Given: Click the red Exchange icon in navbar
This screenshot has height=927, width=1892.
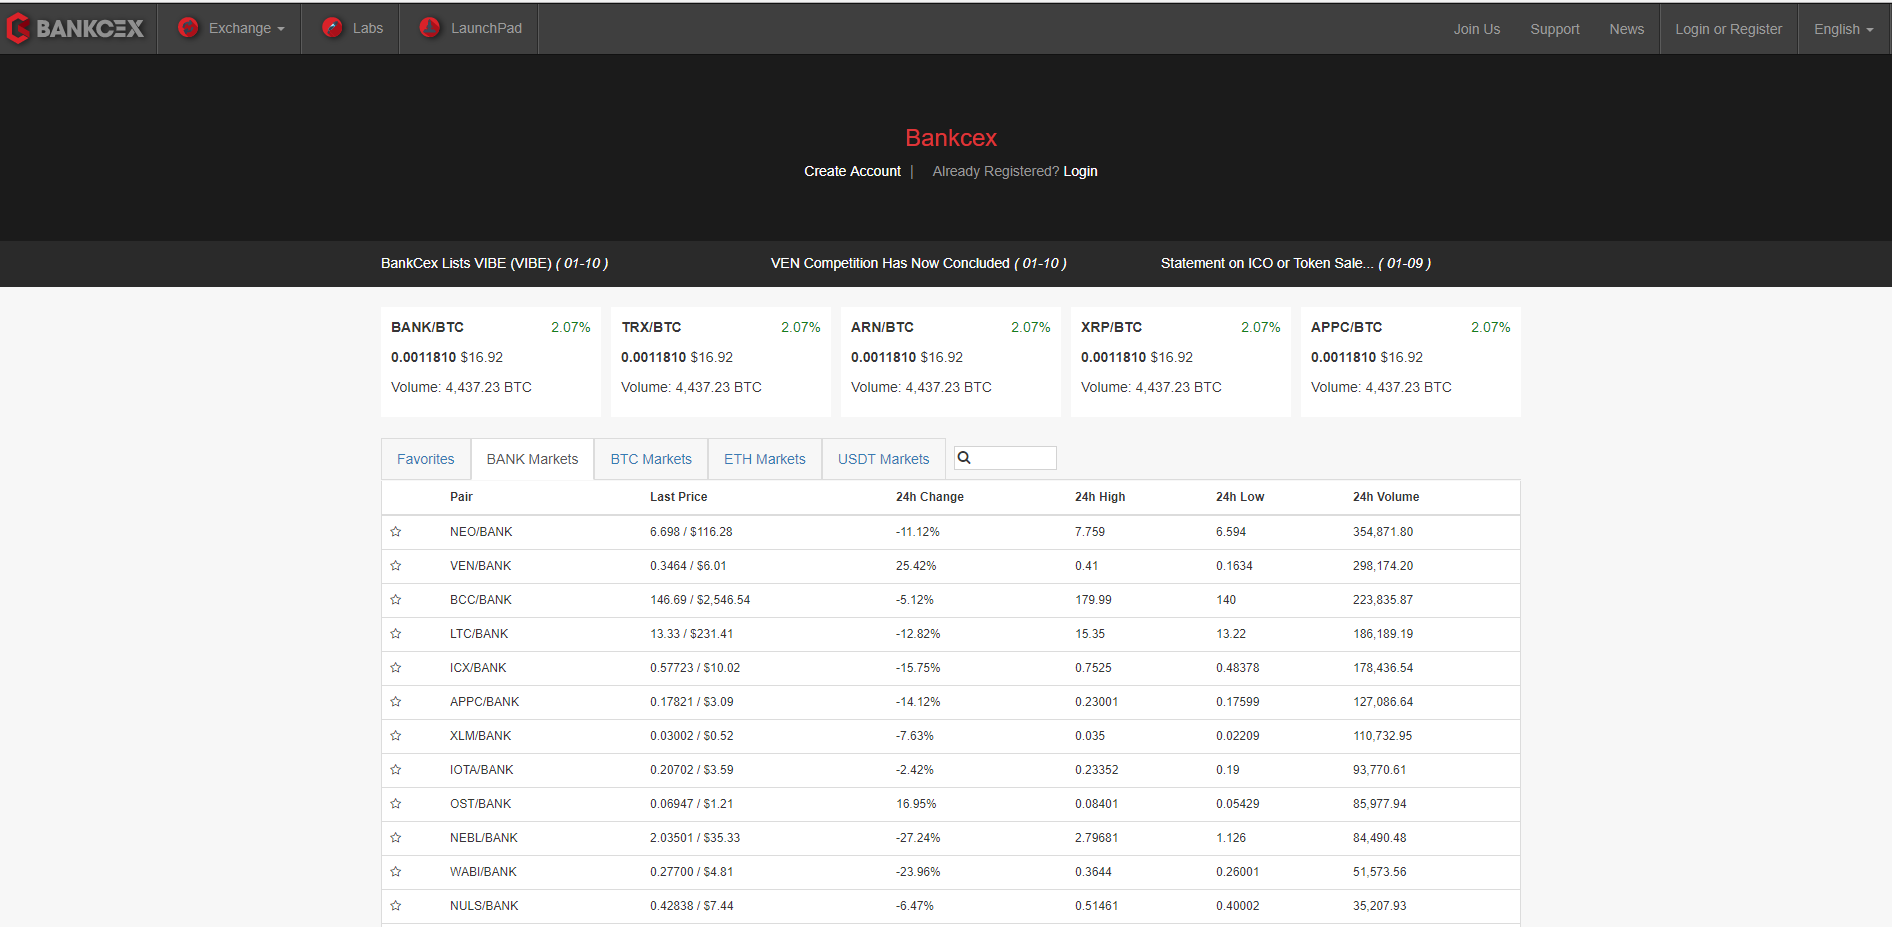Looking at the screenshot, I should (188, 28).
